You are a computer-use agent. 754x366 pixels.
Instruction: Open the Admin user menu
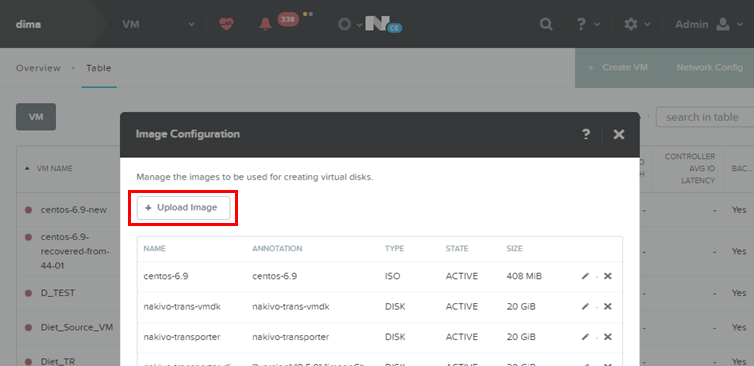(x=709, y=24)
